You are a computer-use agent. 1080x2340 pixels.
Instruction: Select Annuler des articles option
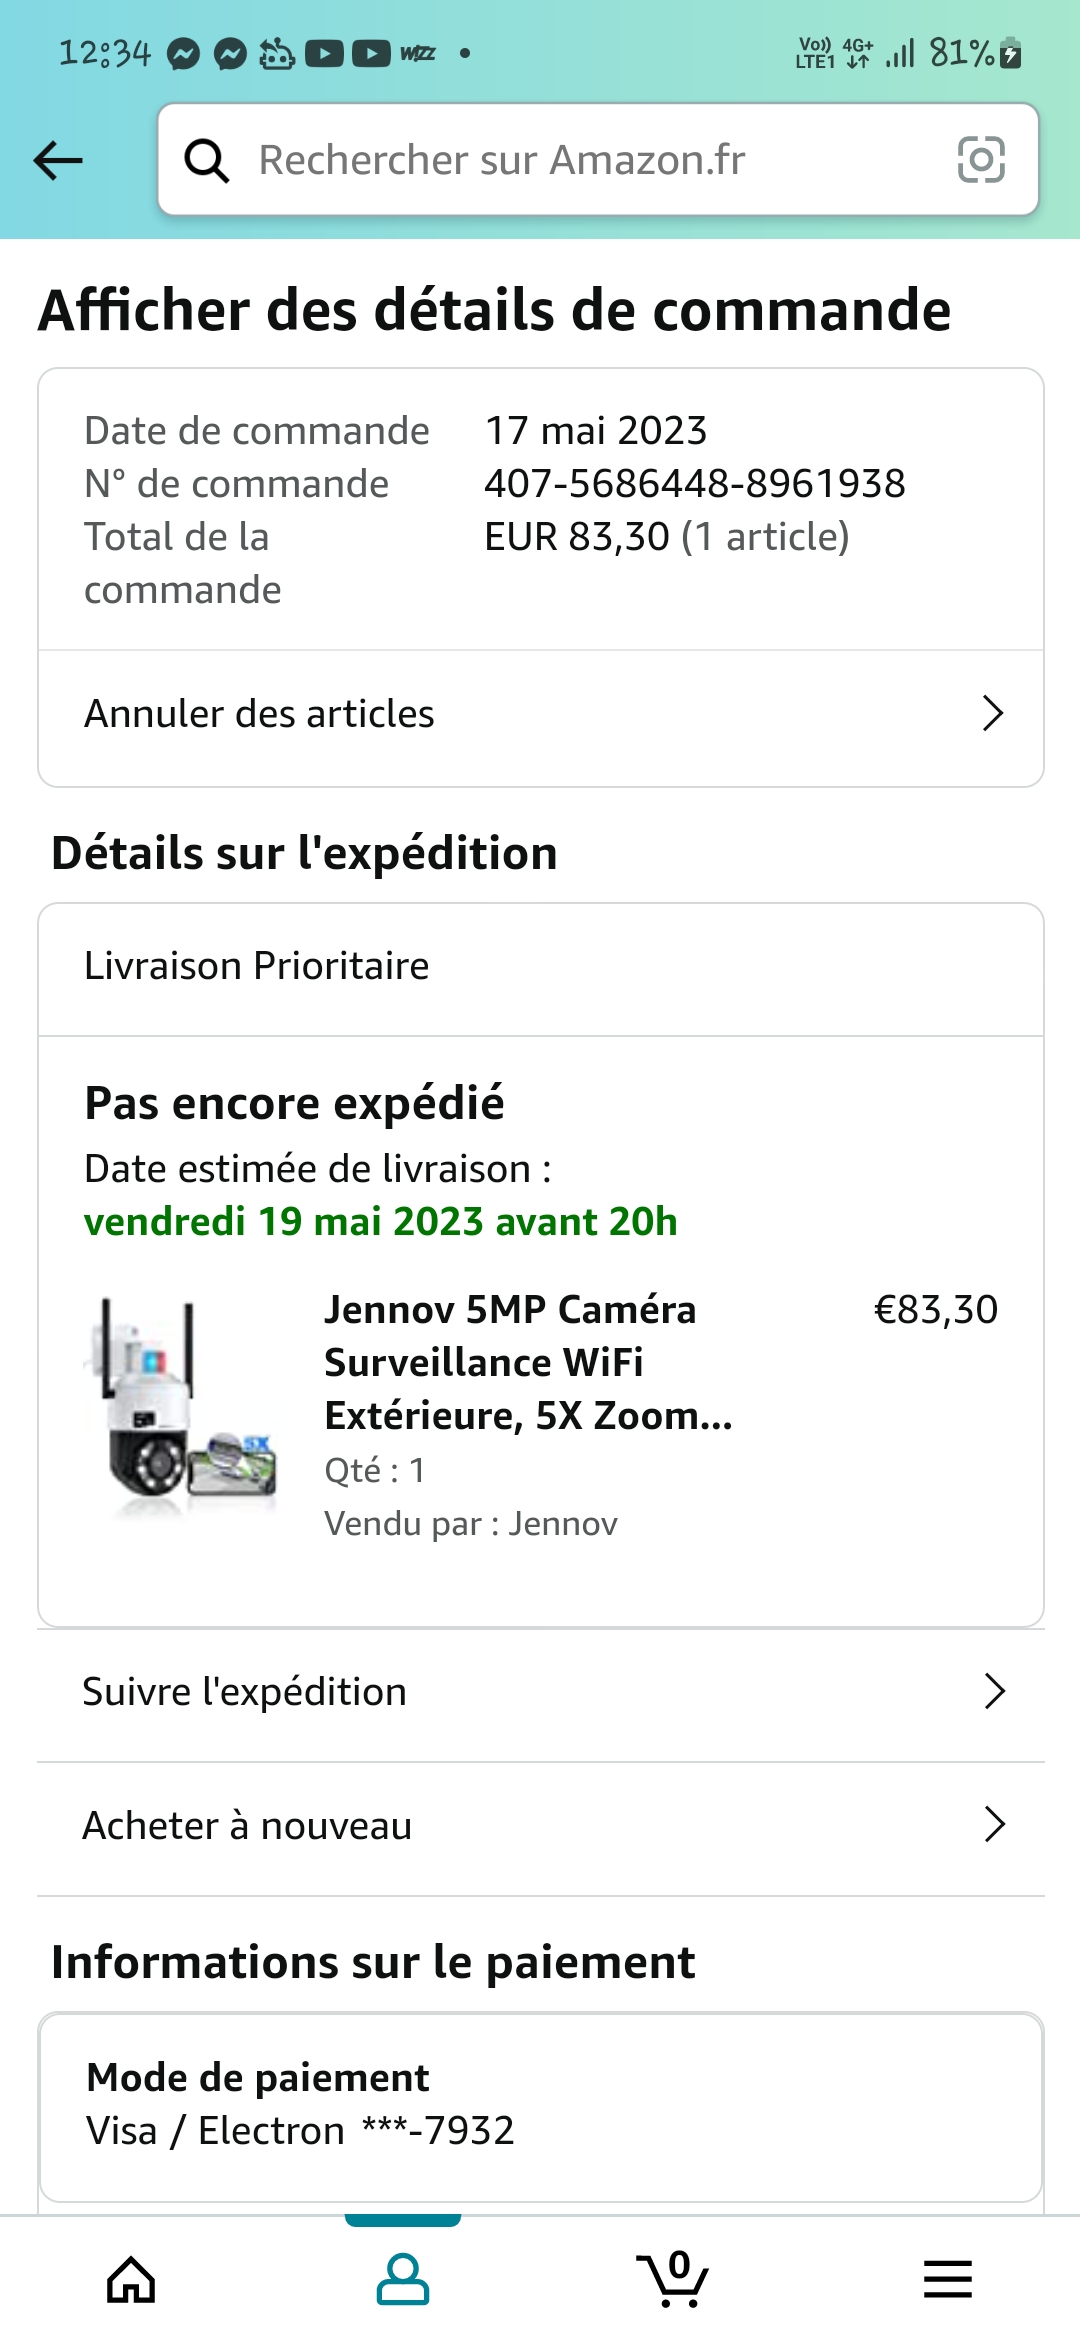coord(260,714)
